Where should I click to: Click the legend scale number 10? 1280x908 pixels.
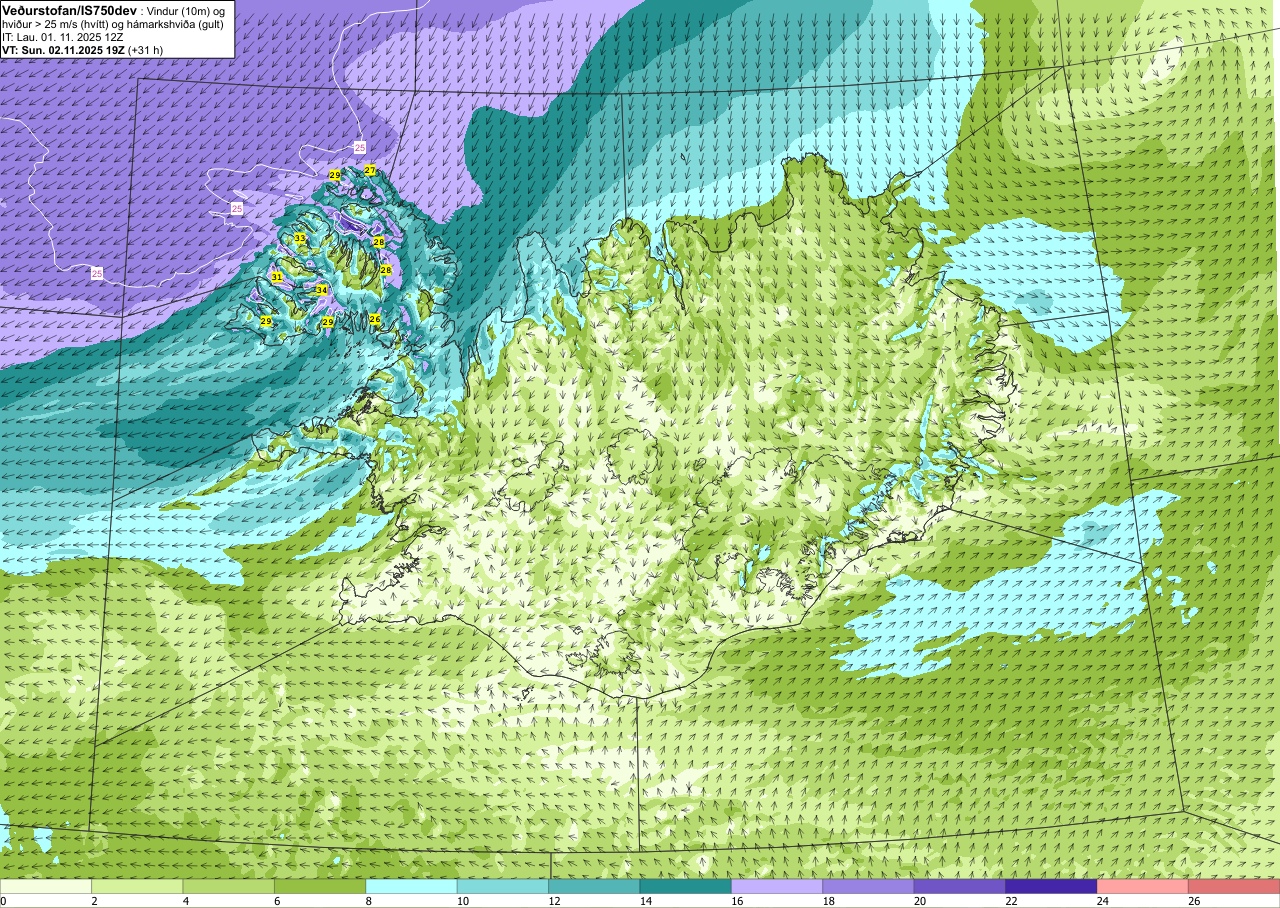[462, 901]
